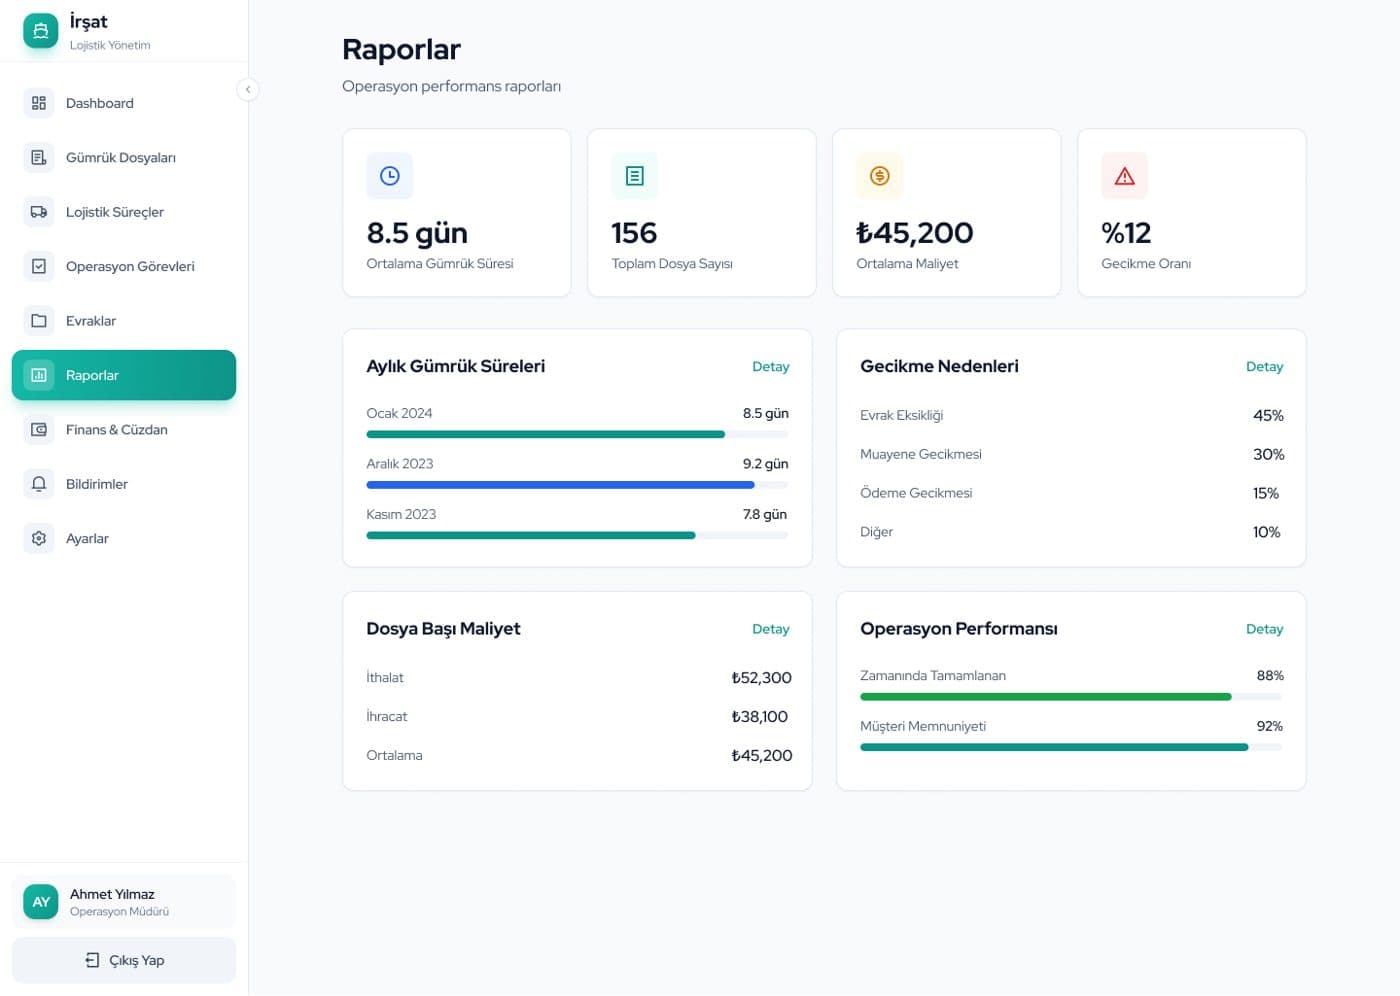Open Detay link for Operasyon Performansı

(x=1264, y=629)
